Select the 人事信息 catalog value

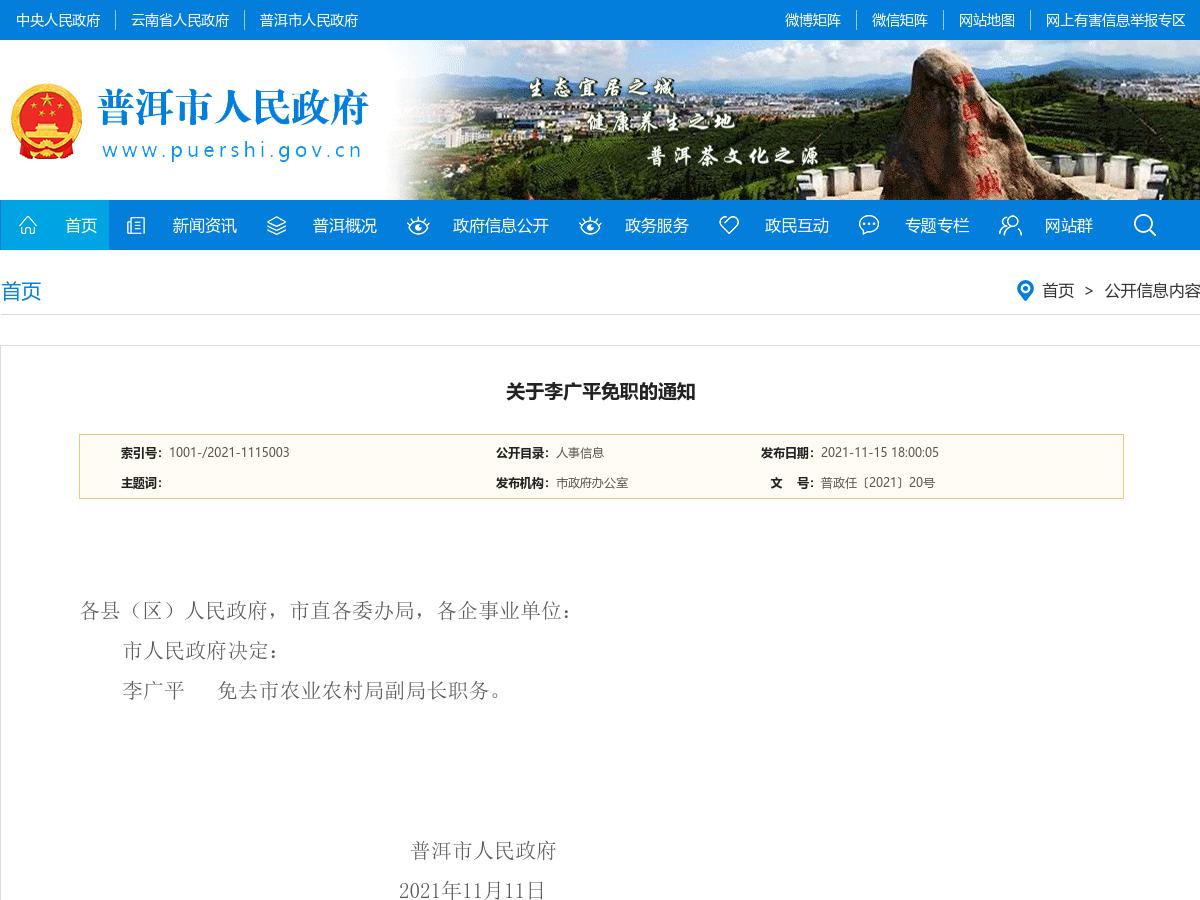(x=580, y=453)
